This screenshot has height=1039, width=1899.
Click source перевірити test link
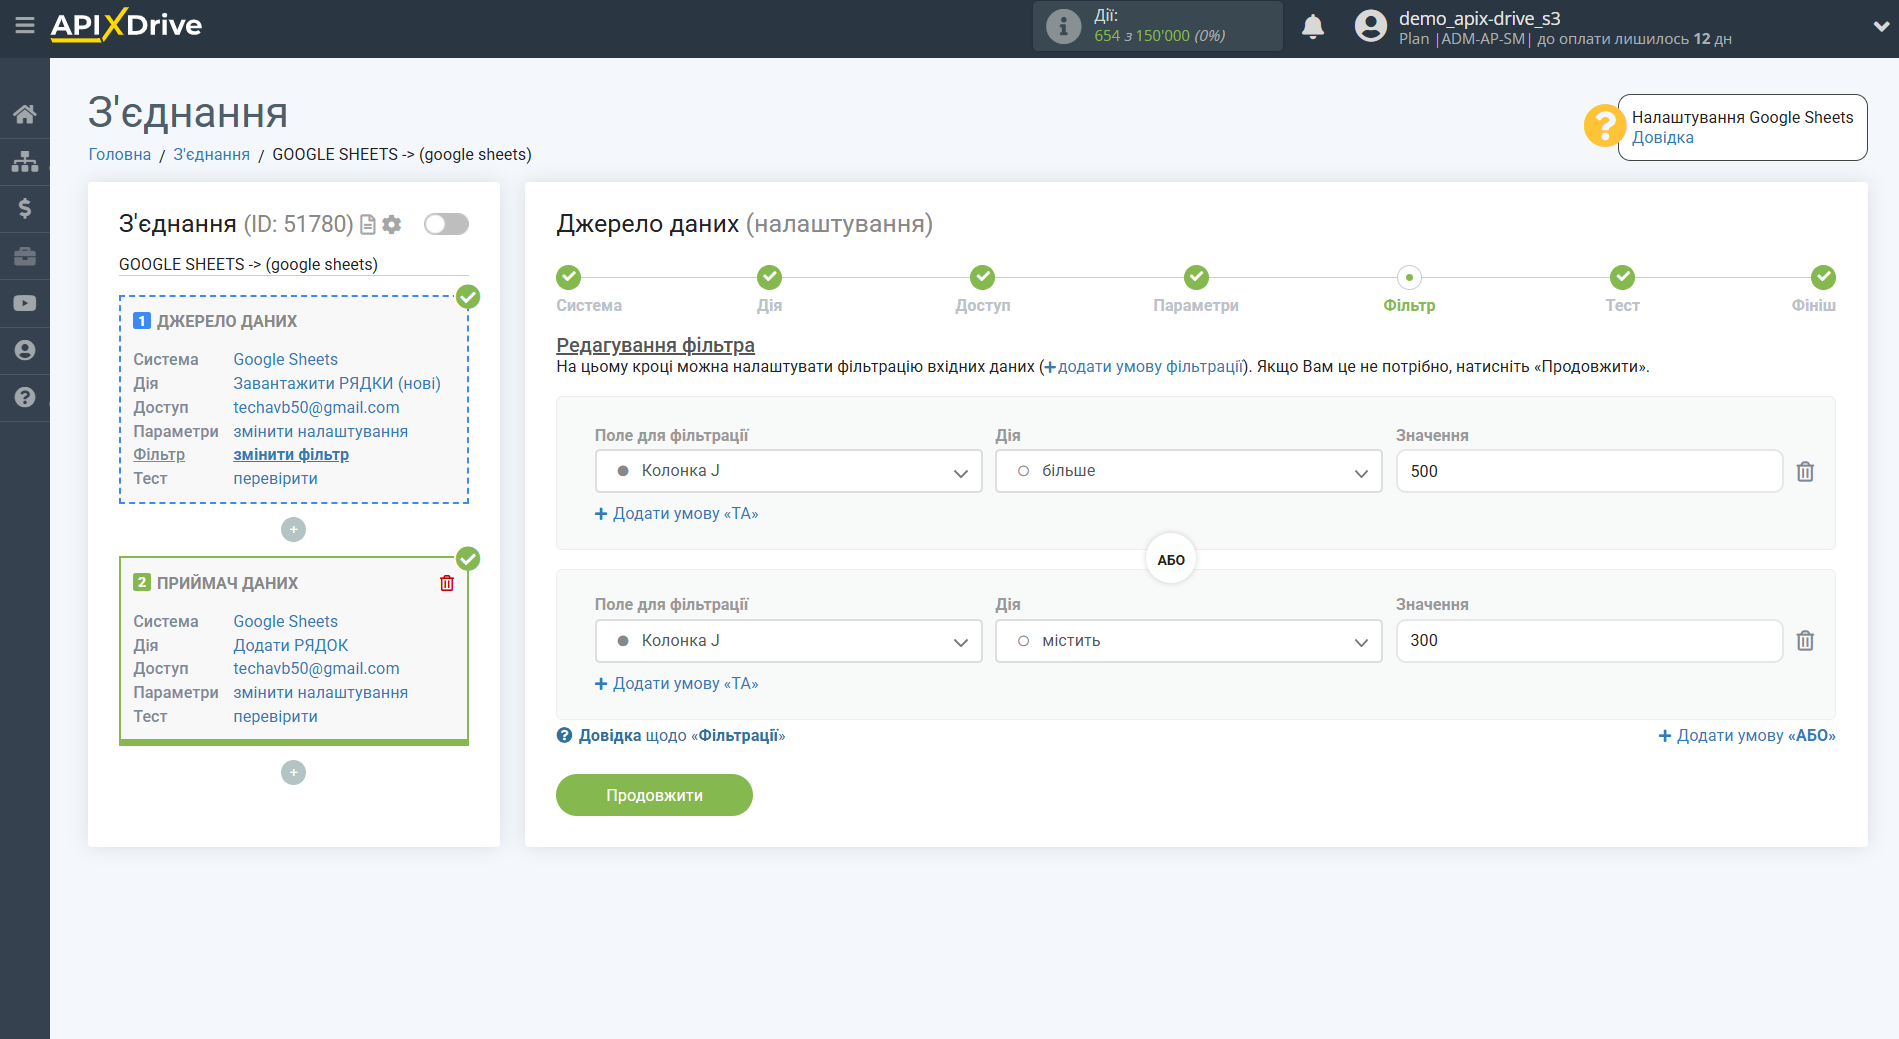pyautogui.click(x=275, y=479)
